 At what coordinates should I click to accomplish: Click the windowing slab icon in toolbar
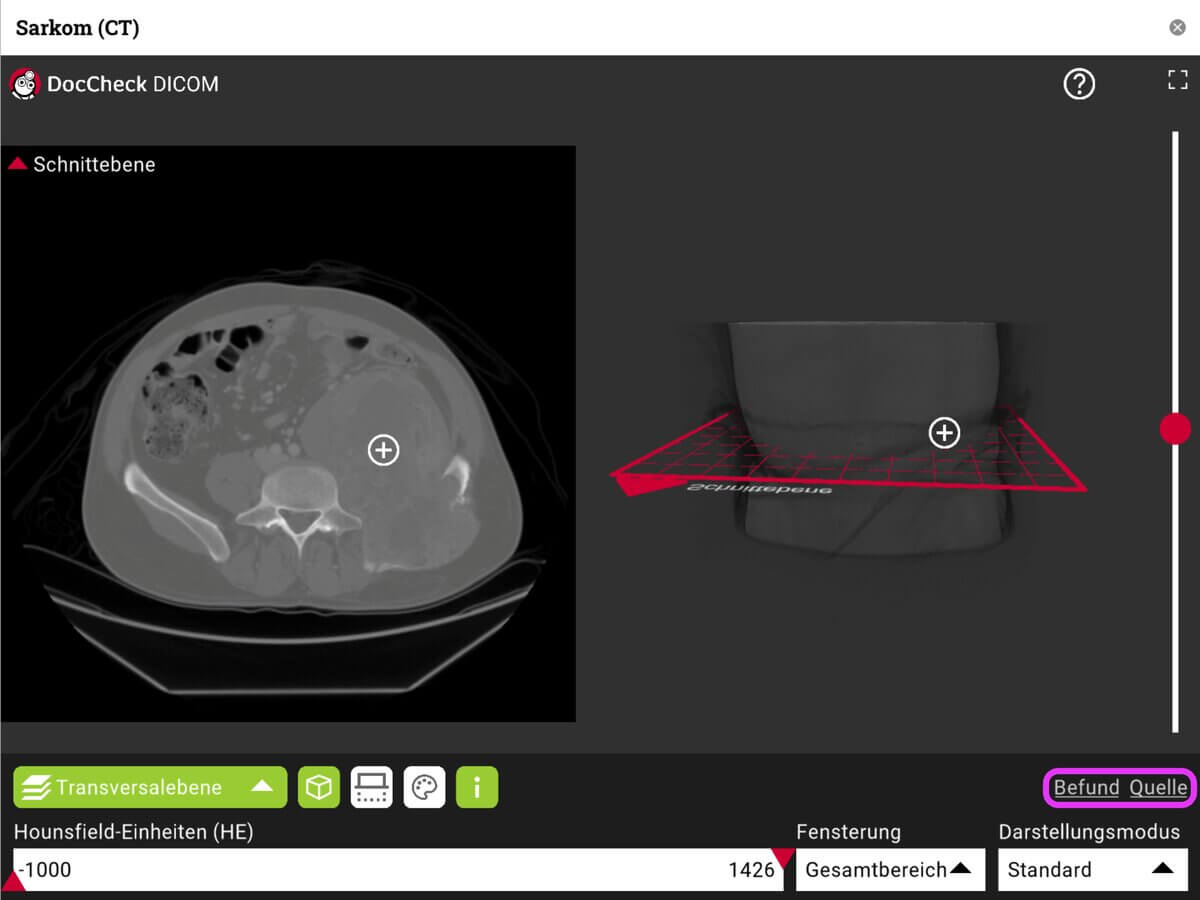point(372,787)
